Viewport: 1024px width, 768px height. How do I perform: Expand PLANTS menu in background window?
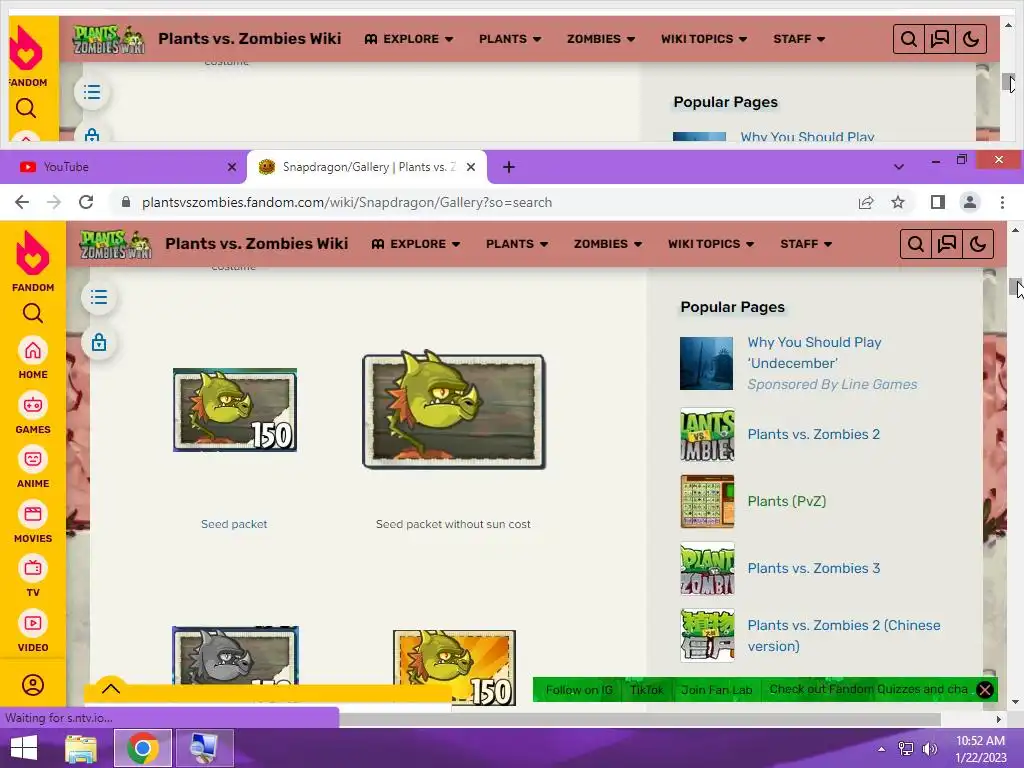(x=510, y=39)
